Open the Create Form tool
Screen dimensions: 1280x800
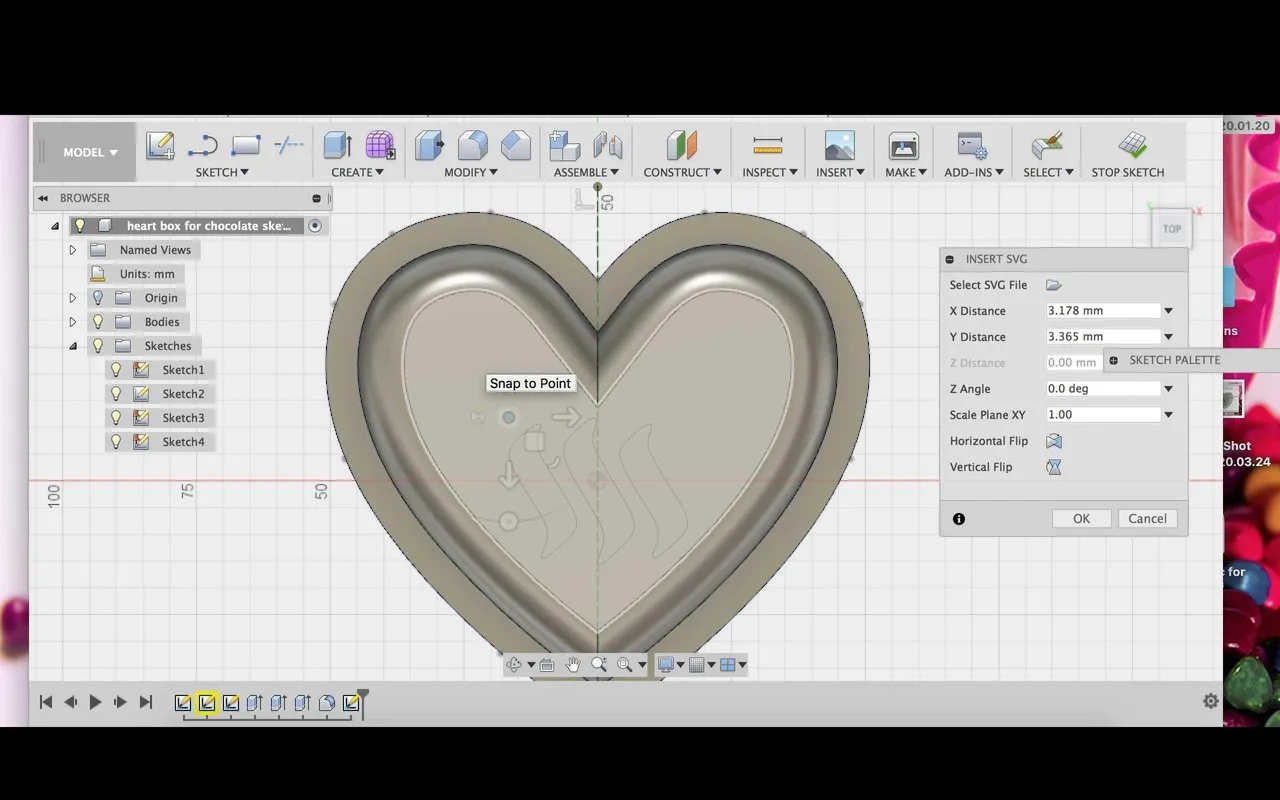tap(380, 146)
